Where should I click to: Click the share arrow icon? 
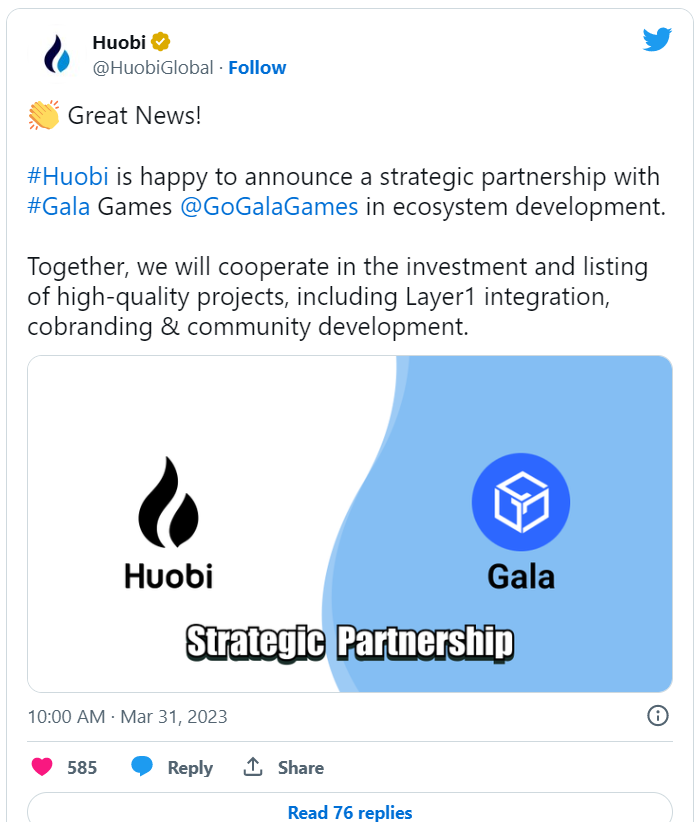tap(253, 767)
